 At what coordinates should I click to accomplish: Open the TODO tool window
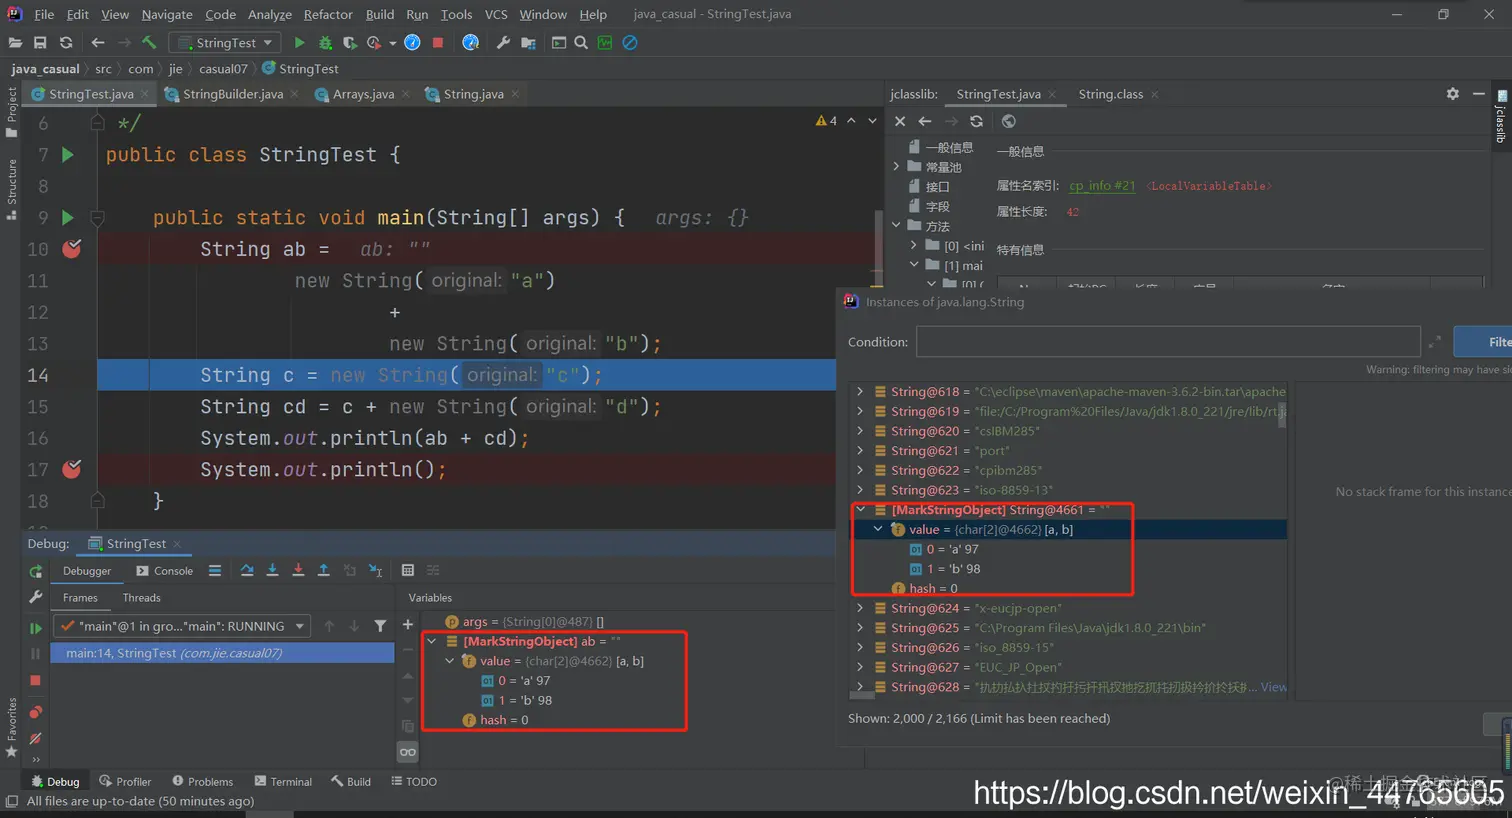414,782
